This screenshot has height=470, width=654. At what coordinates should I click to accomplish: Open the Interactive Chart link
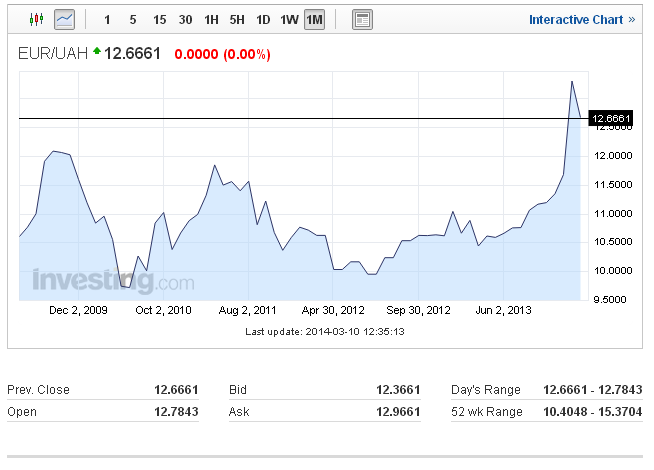(x=582, y=20)
